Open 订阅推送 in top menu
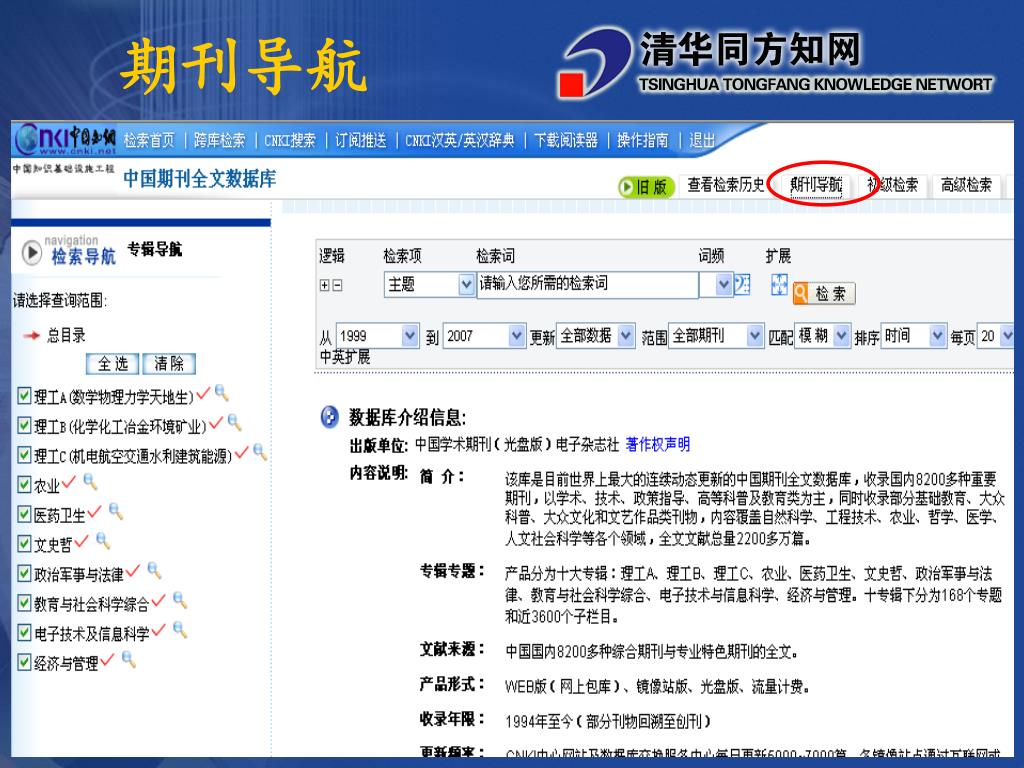 (x=361, y=140)
